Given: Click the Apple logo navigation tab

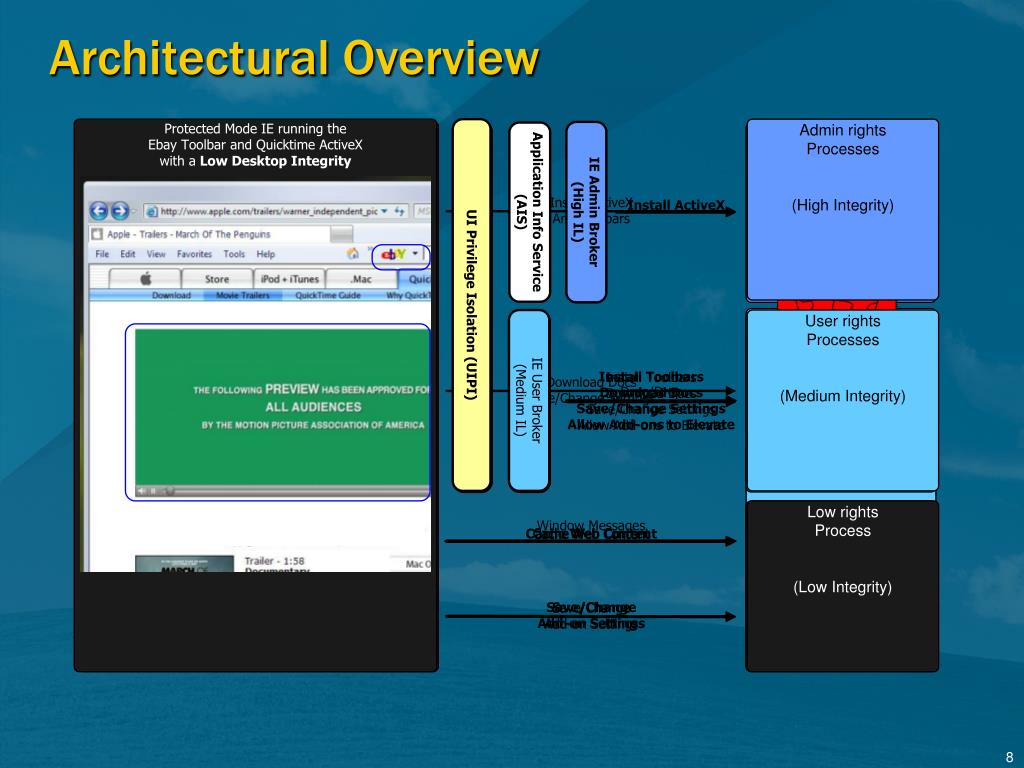Looking at the screenshot, I should coord(145,279).
